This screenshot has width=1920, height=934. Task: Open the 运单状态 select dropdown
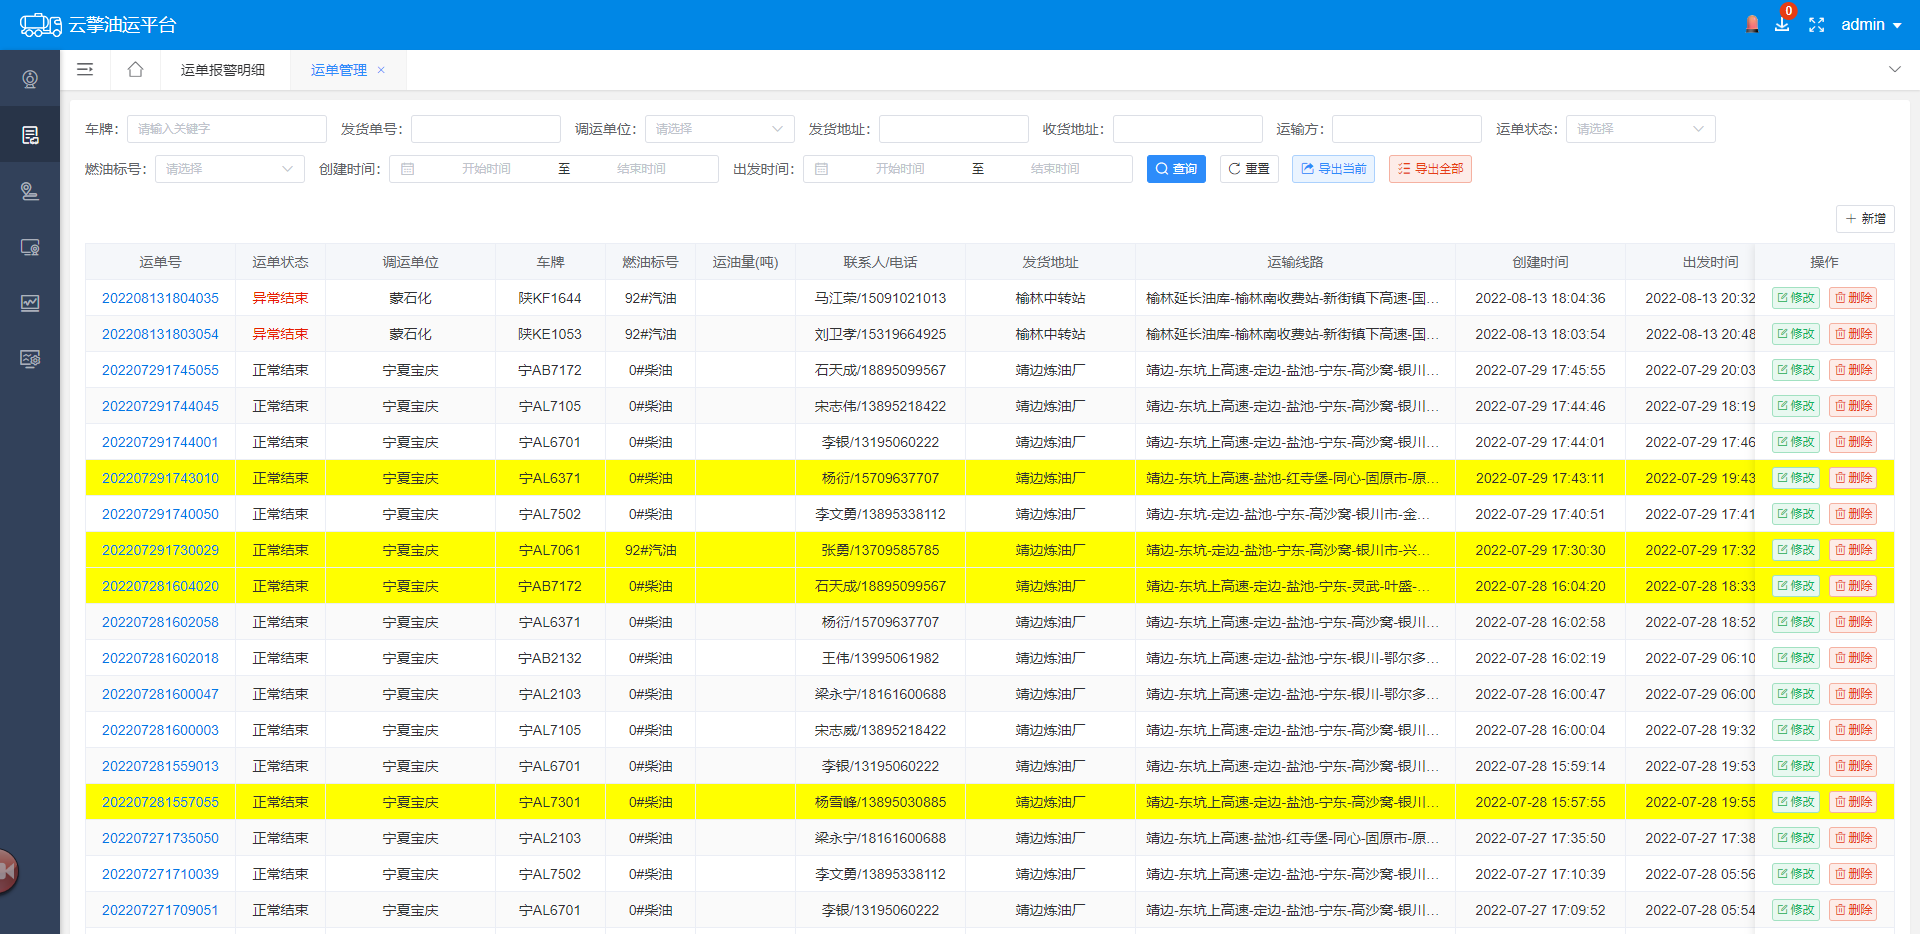click(1640, 129)
